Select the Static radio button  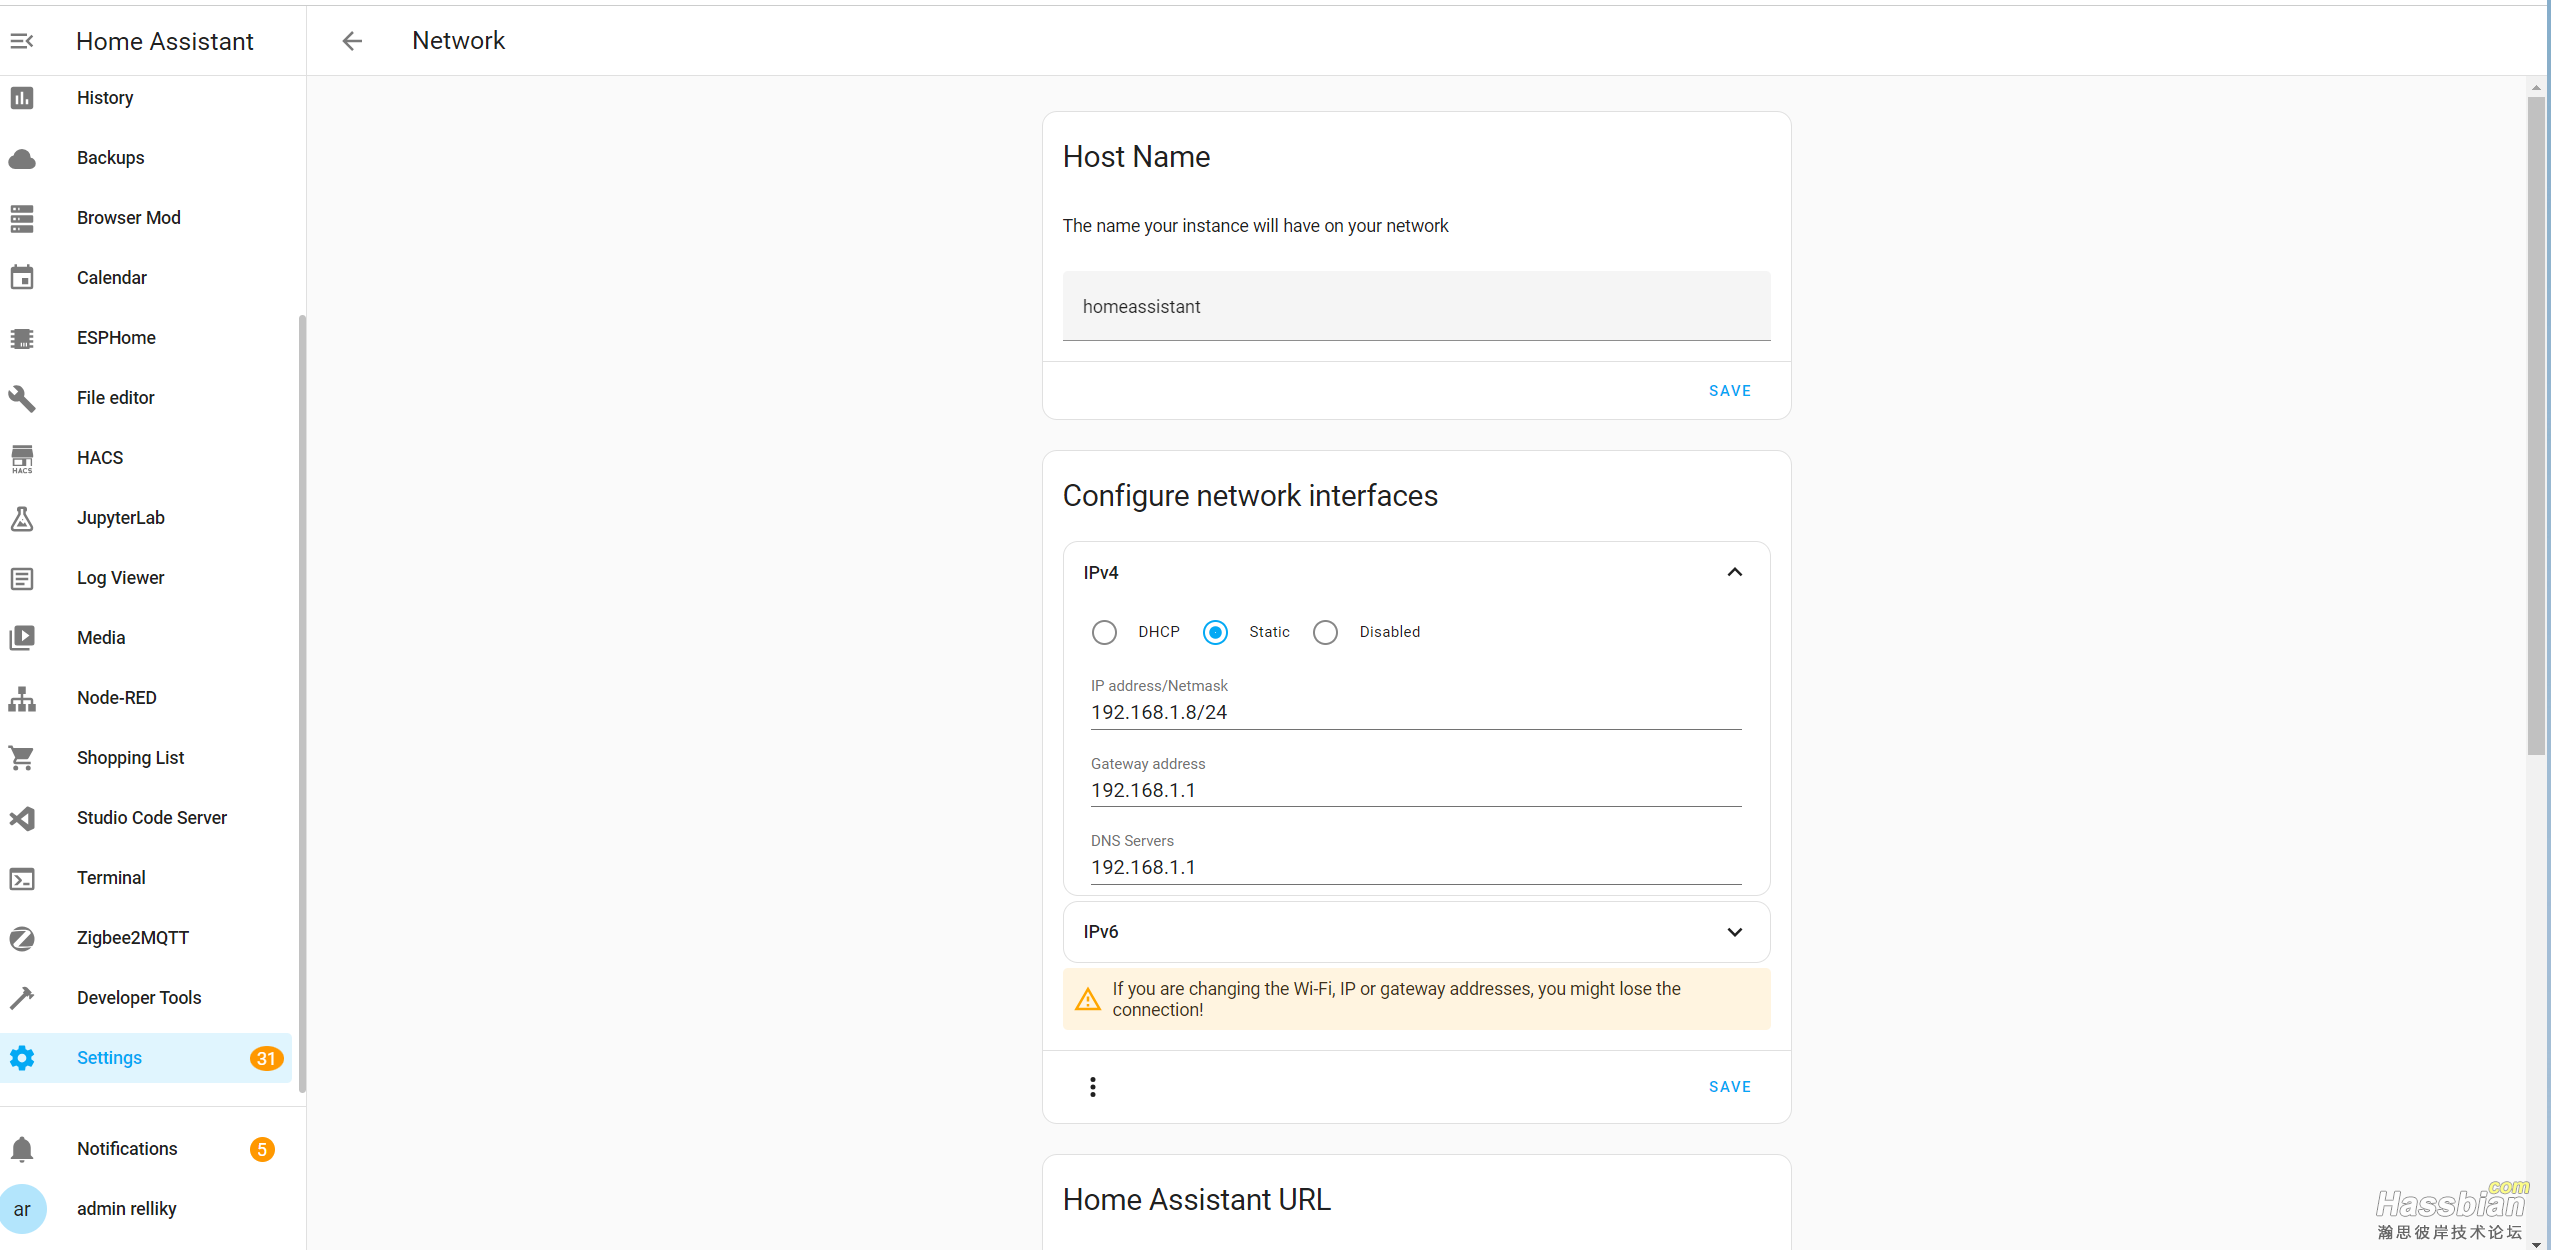(x=1215, y=632)
